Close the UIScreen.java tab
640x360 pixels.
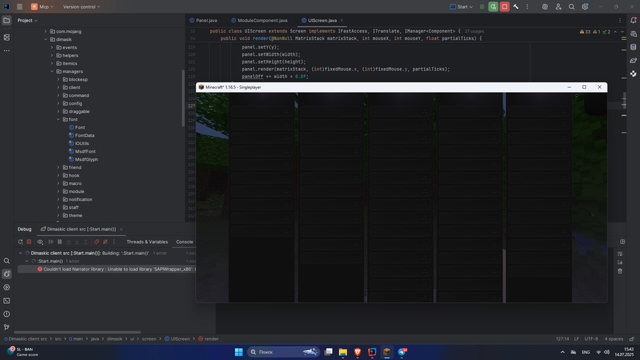[x=342, y=20]
